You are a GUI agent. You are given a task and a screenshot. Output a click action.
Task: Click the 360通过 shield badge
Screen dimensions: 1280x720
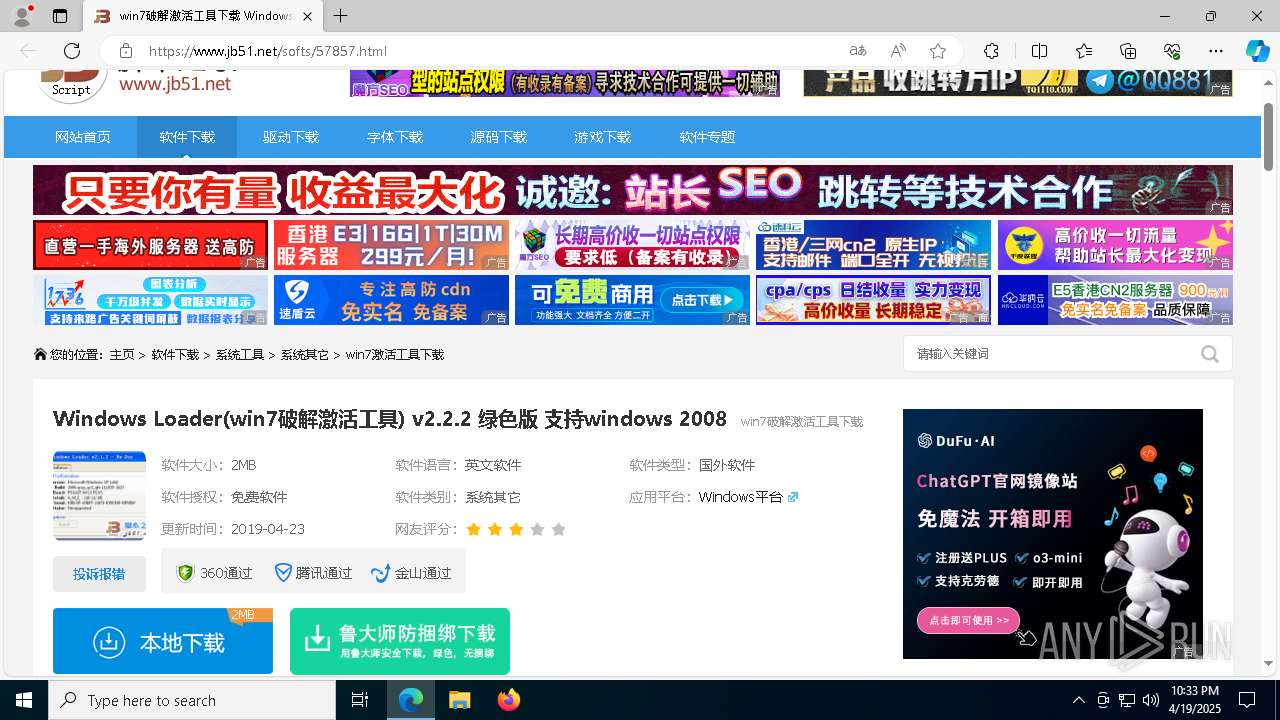214,573
